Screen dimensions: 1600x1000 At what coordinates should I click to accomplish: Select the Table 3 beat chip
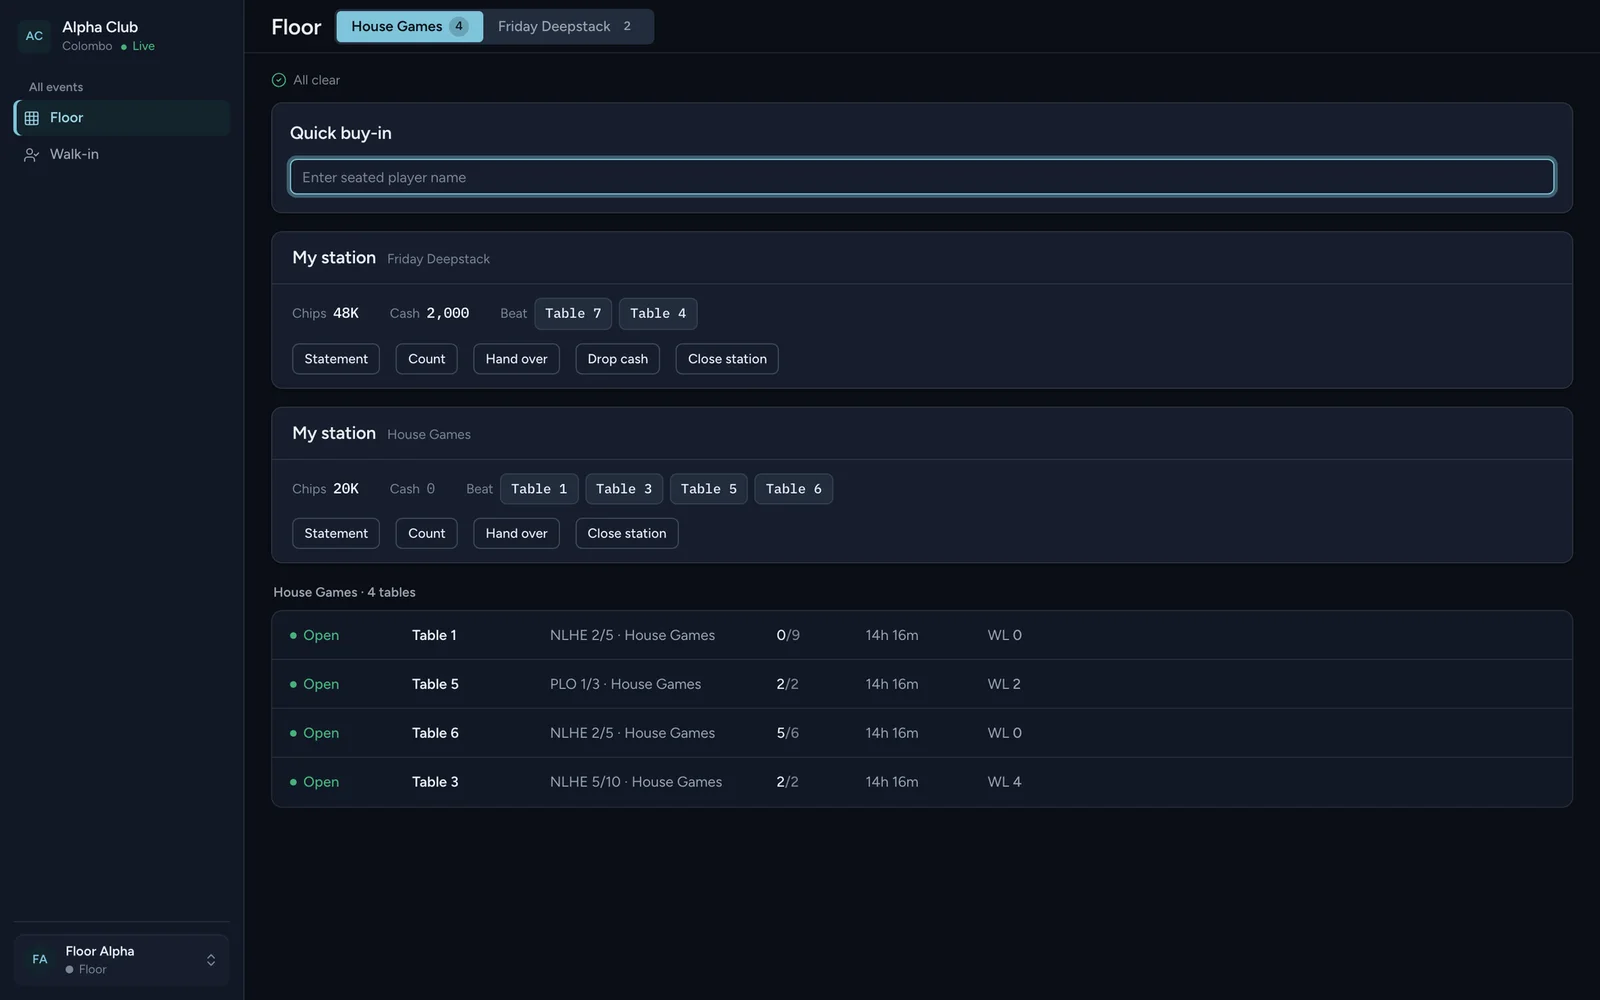[624, 489]
